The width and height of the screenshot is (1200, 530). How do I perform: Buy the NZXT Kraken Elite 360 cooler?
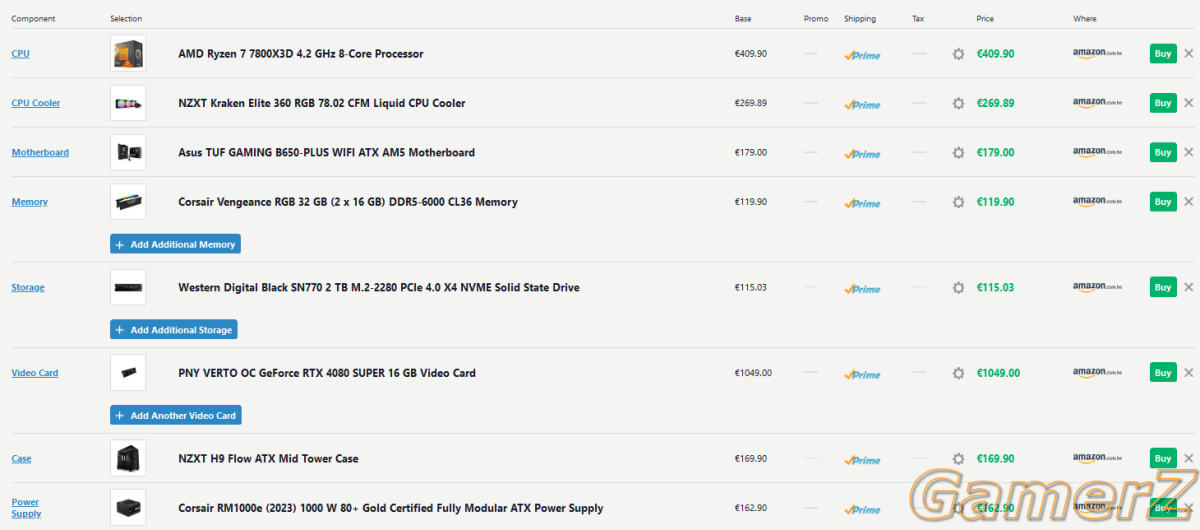point(1163,103)
